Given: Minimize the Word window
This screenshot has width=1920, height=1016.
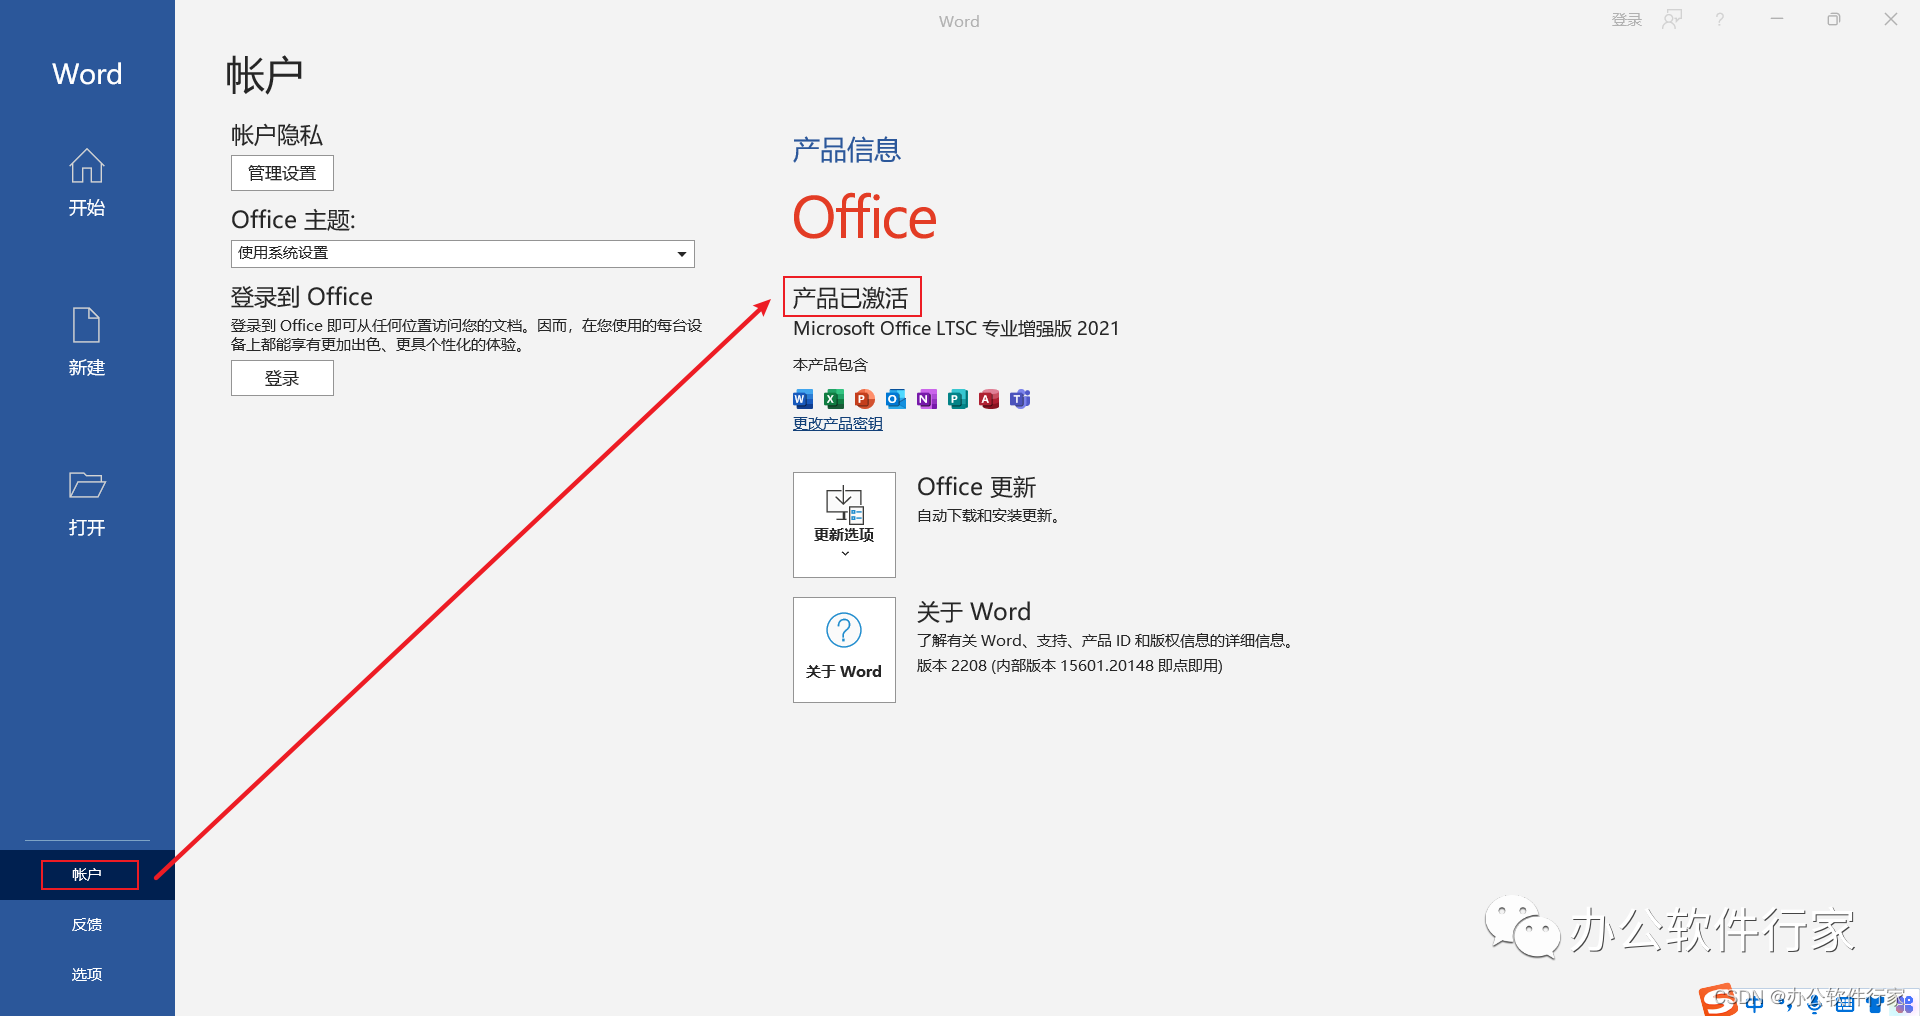Looking at the screenshot, I should pos(1777,19).
